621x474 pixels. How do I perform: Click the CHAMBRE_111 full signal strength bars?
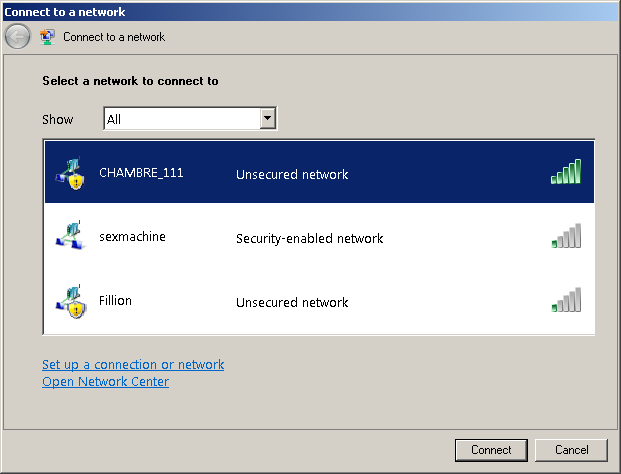(x=566, y=171)
